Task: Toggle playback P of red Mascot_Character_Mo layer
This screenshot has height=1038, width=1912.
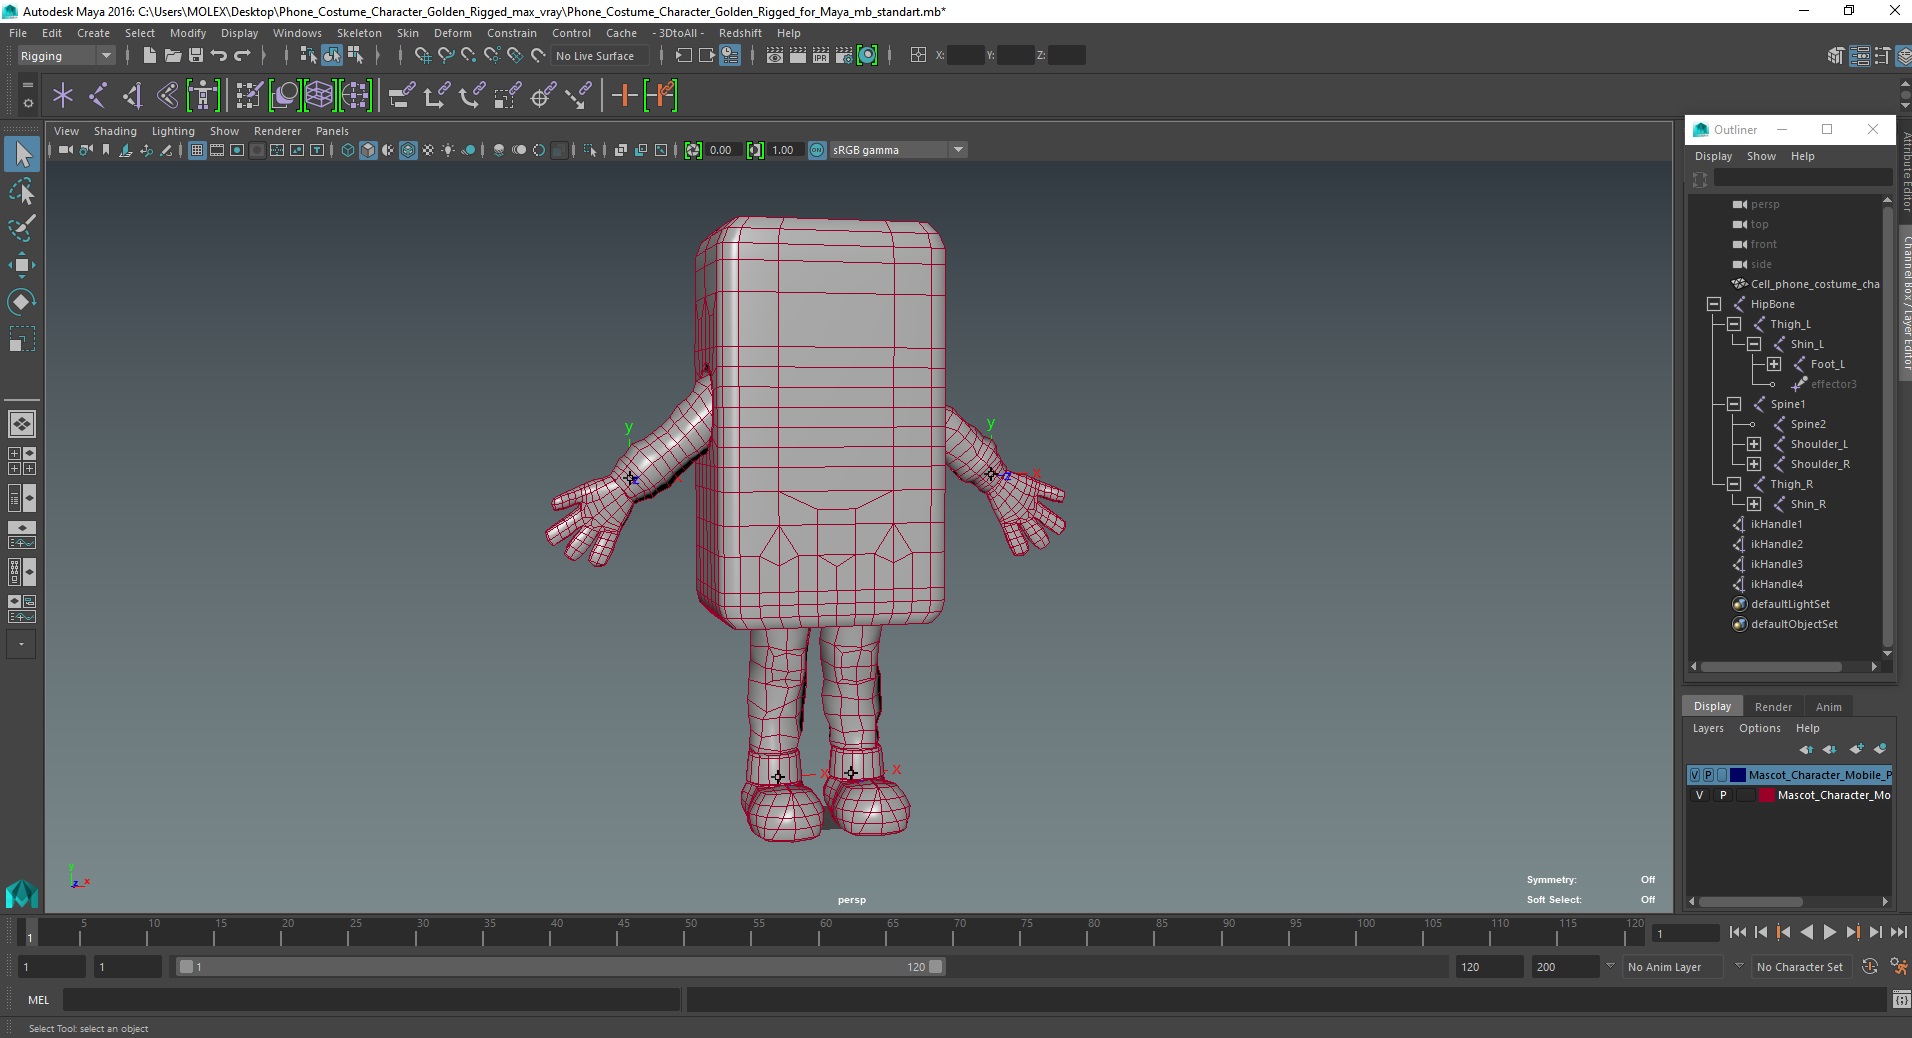Action: pyautogui.click(x=1723, y=795)
